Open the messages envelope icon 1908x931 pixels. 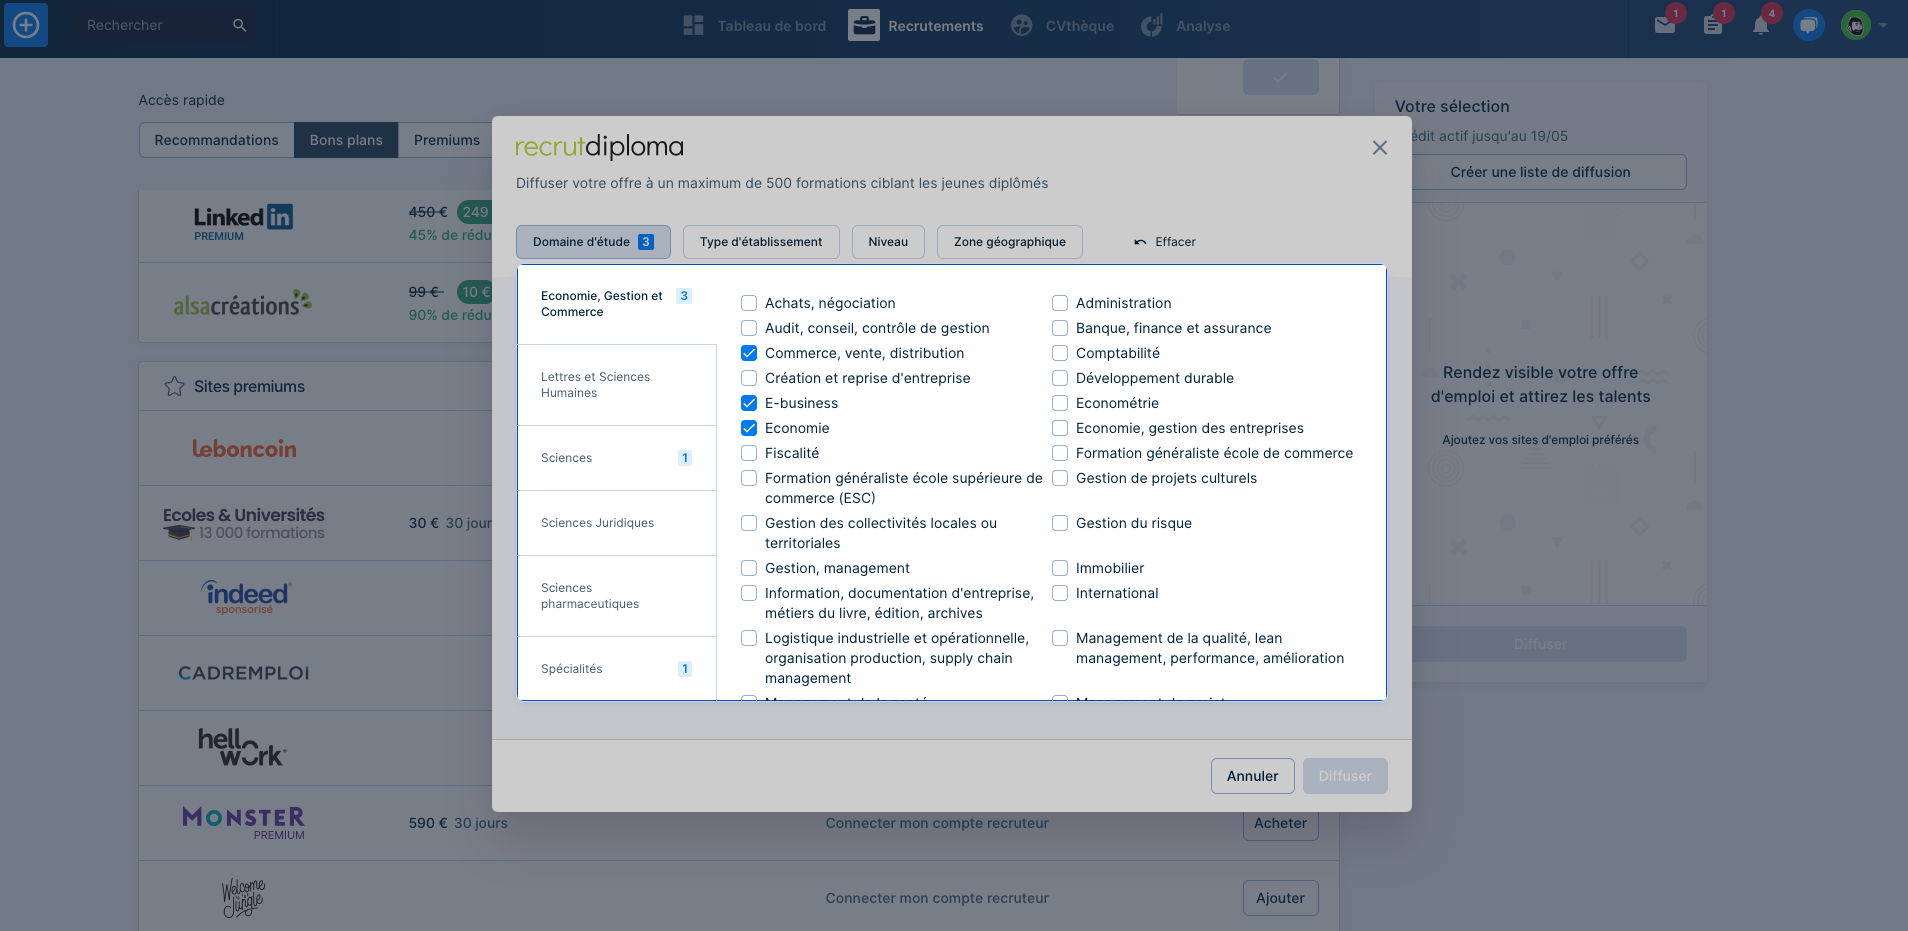[x=1663, y=25]
